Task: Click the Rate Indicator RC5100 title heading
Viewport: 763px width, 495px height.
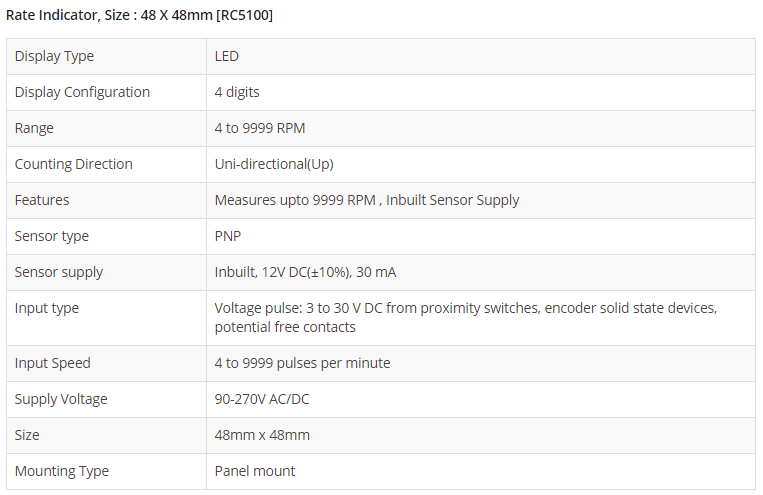Action: point(139,15)
